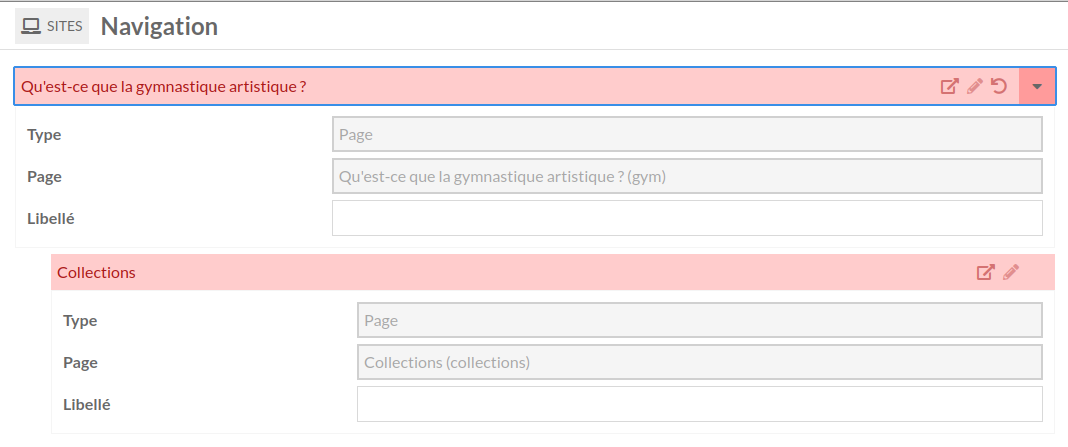The image size is (1068, 447).
Task: Click the Libellé label under Collections
Action: click(x=87, y=404)
